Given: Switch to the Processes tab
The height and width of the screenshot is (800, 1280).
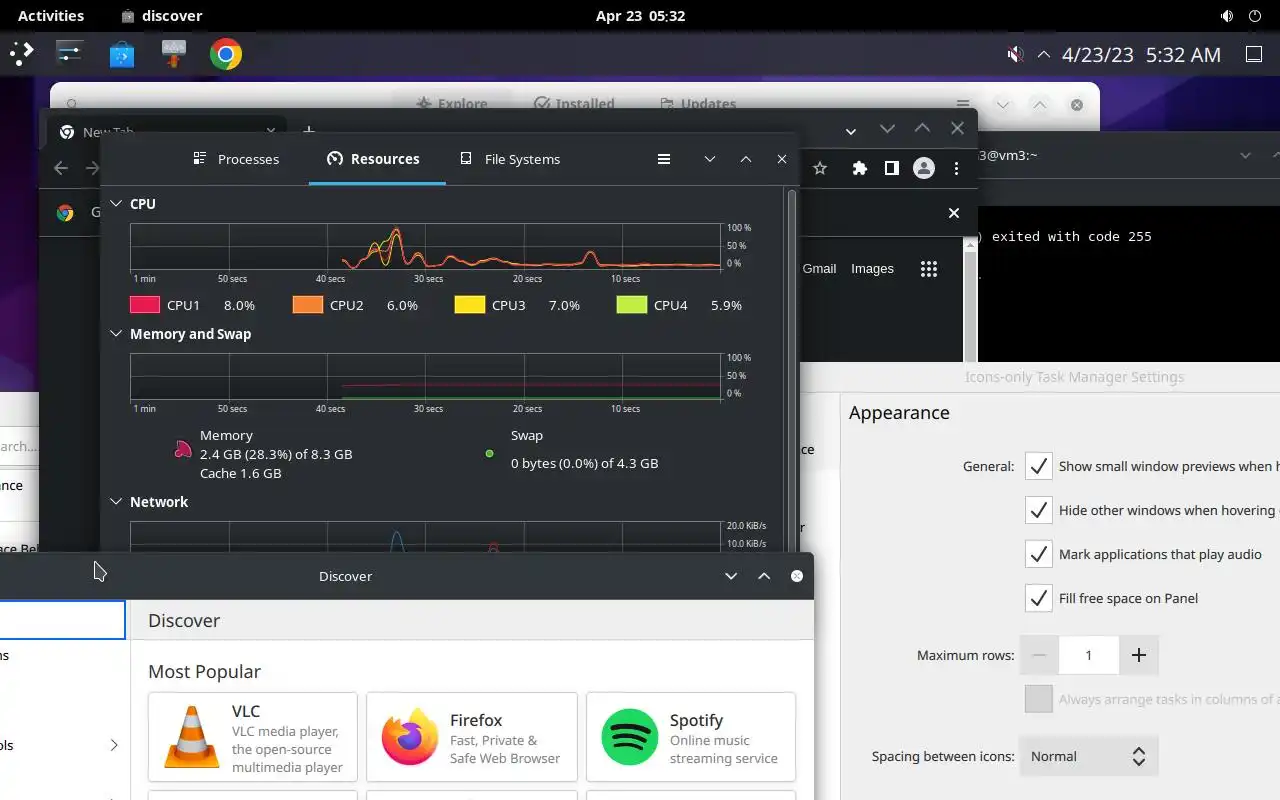Looking at the screenshot, I should click(x=236, y=159).
